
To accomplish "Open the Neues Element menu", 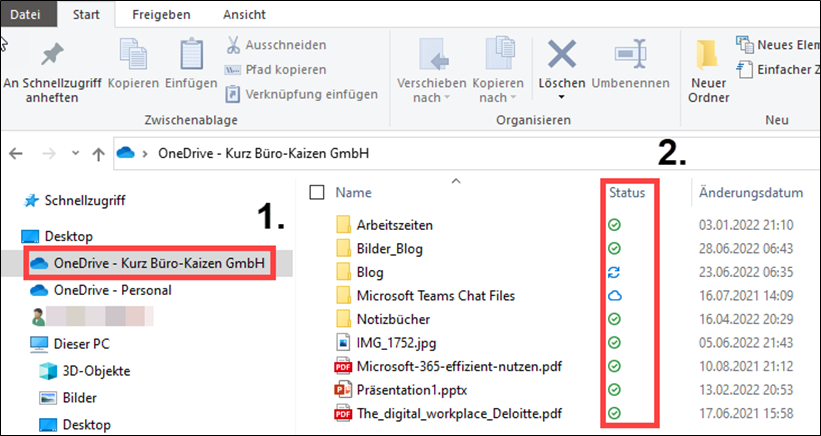I will pos(778,45).
